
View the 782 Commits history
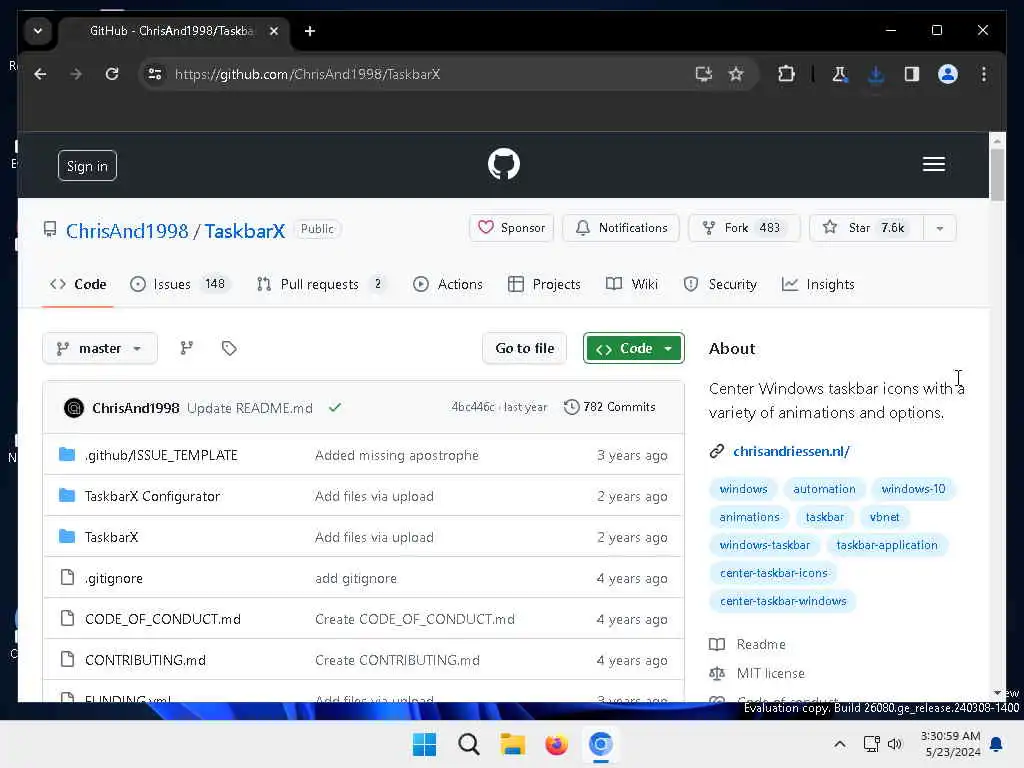609,407
